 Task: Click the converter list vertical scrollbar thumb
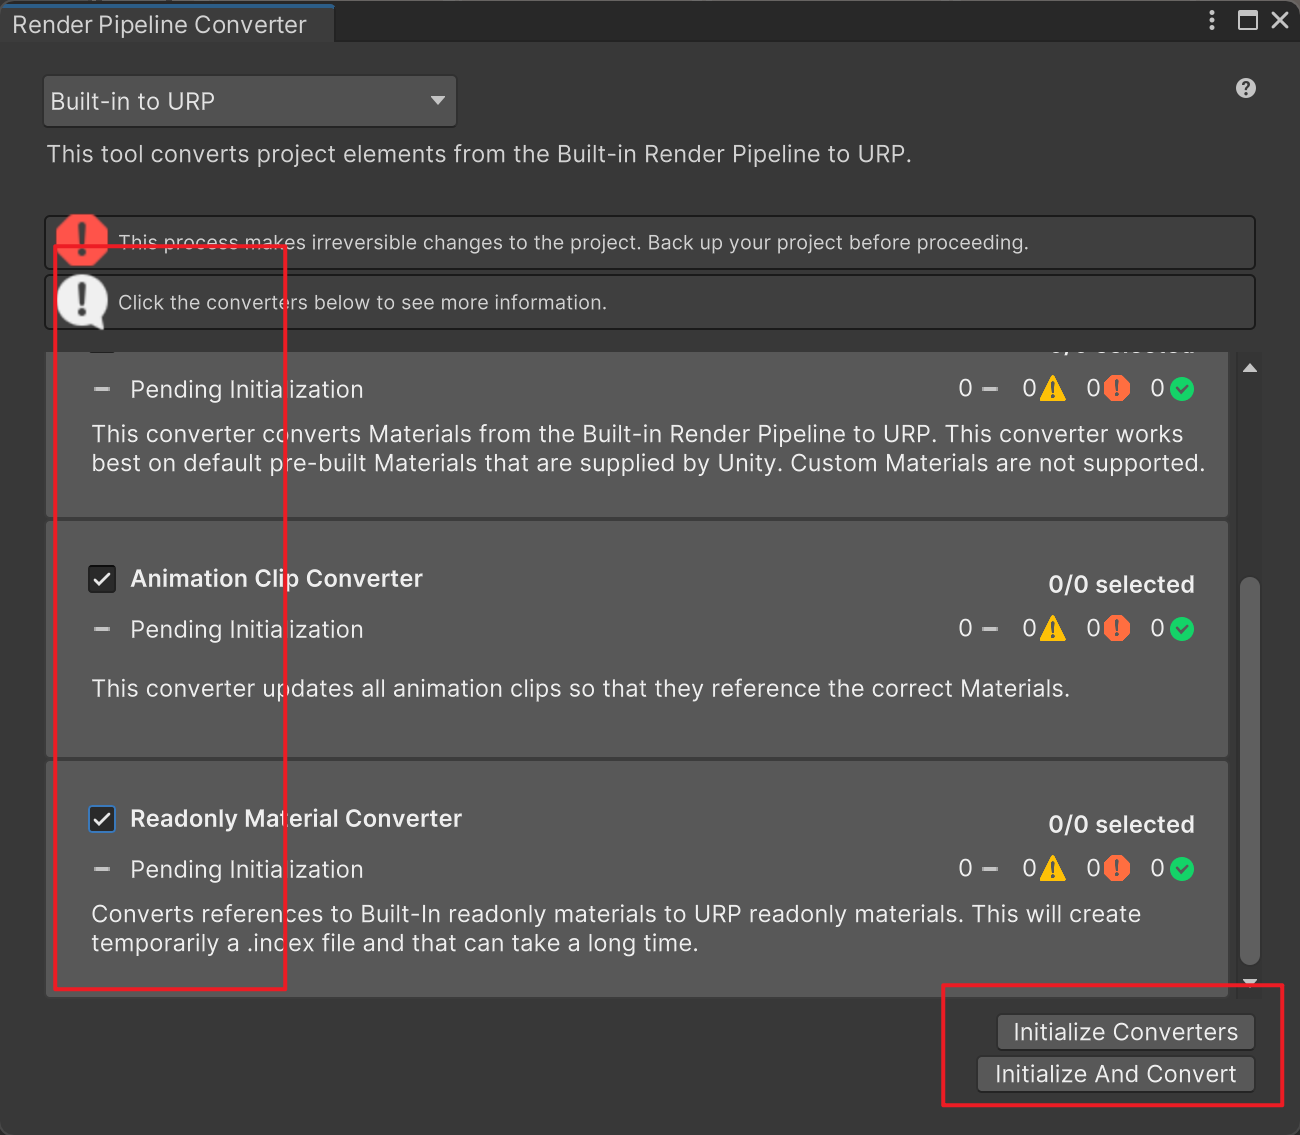click(x=1249, y=770)
